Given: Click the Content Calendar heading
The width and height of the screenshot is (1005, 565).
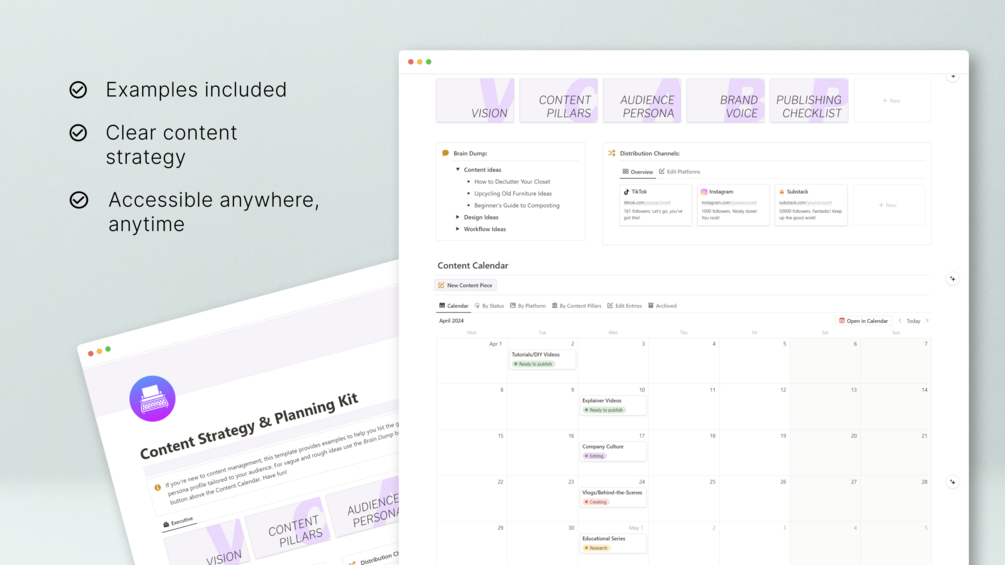Looking at the screenshot, I should pyautogui.click(x=472, y=265).
